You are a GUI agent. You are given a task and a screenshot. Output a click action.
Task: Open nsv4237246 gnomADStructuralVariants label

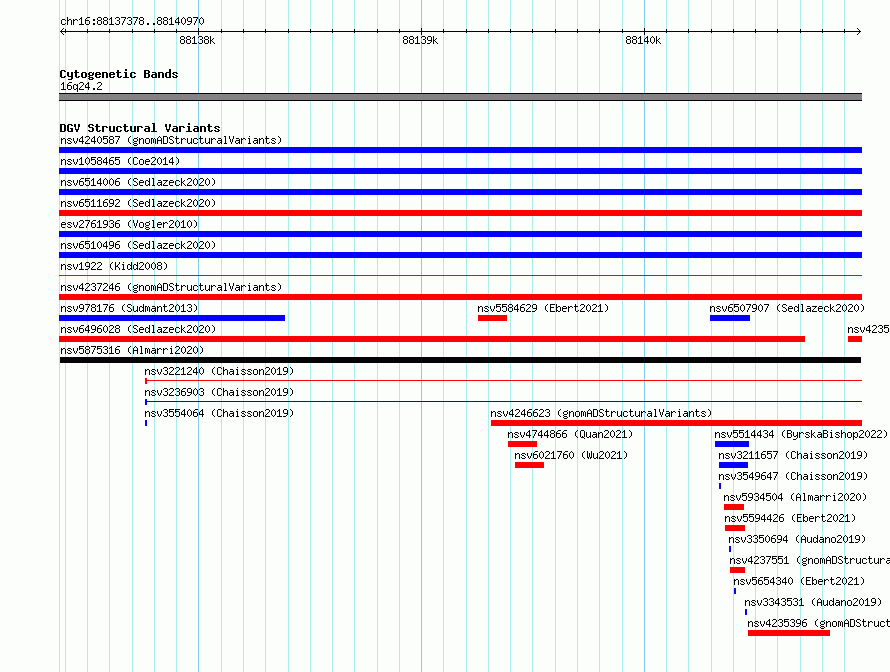coord(171,287)
